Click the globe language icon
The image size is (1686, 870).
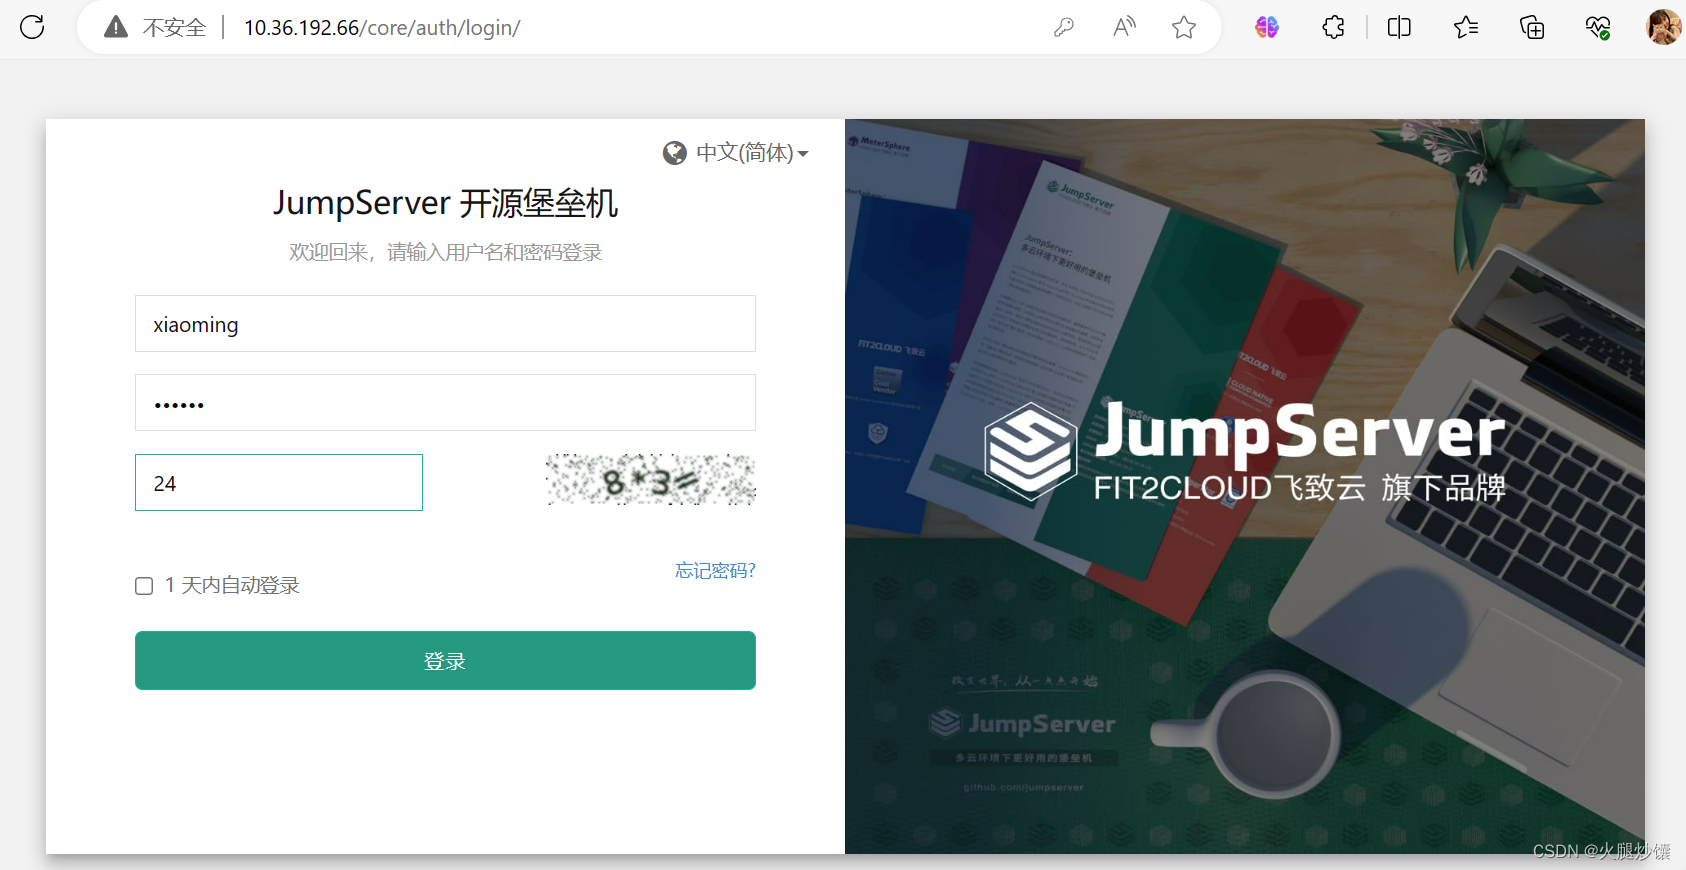675,153
